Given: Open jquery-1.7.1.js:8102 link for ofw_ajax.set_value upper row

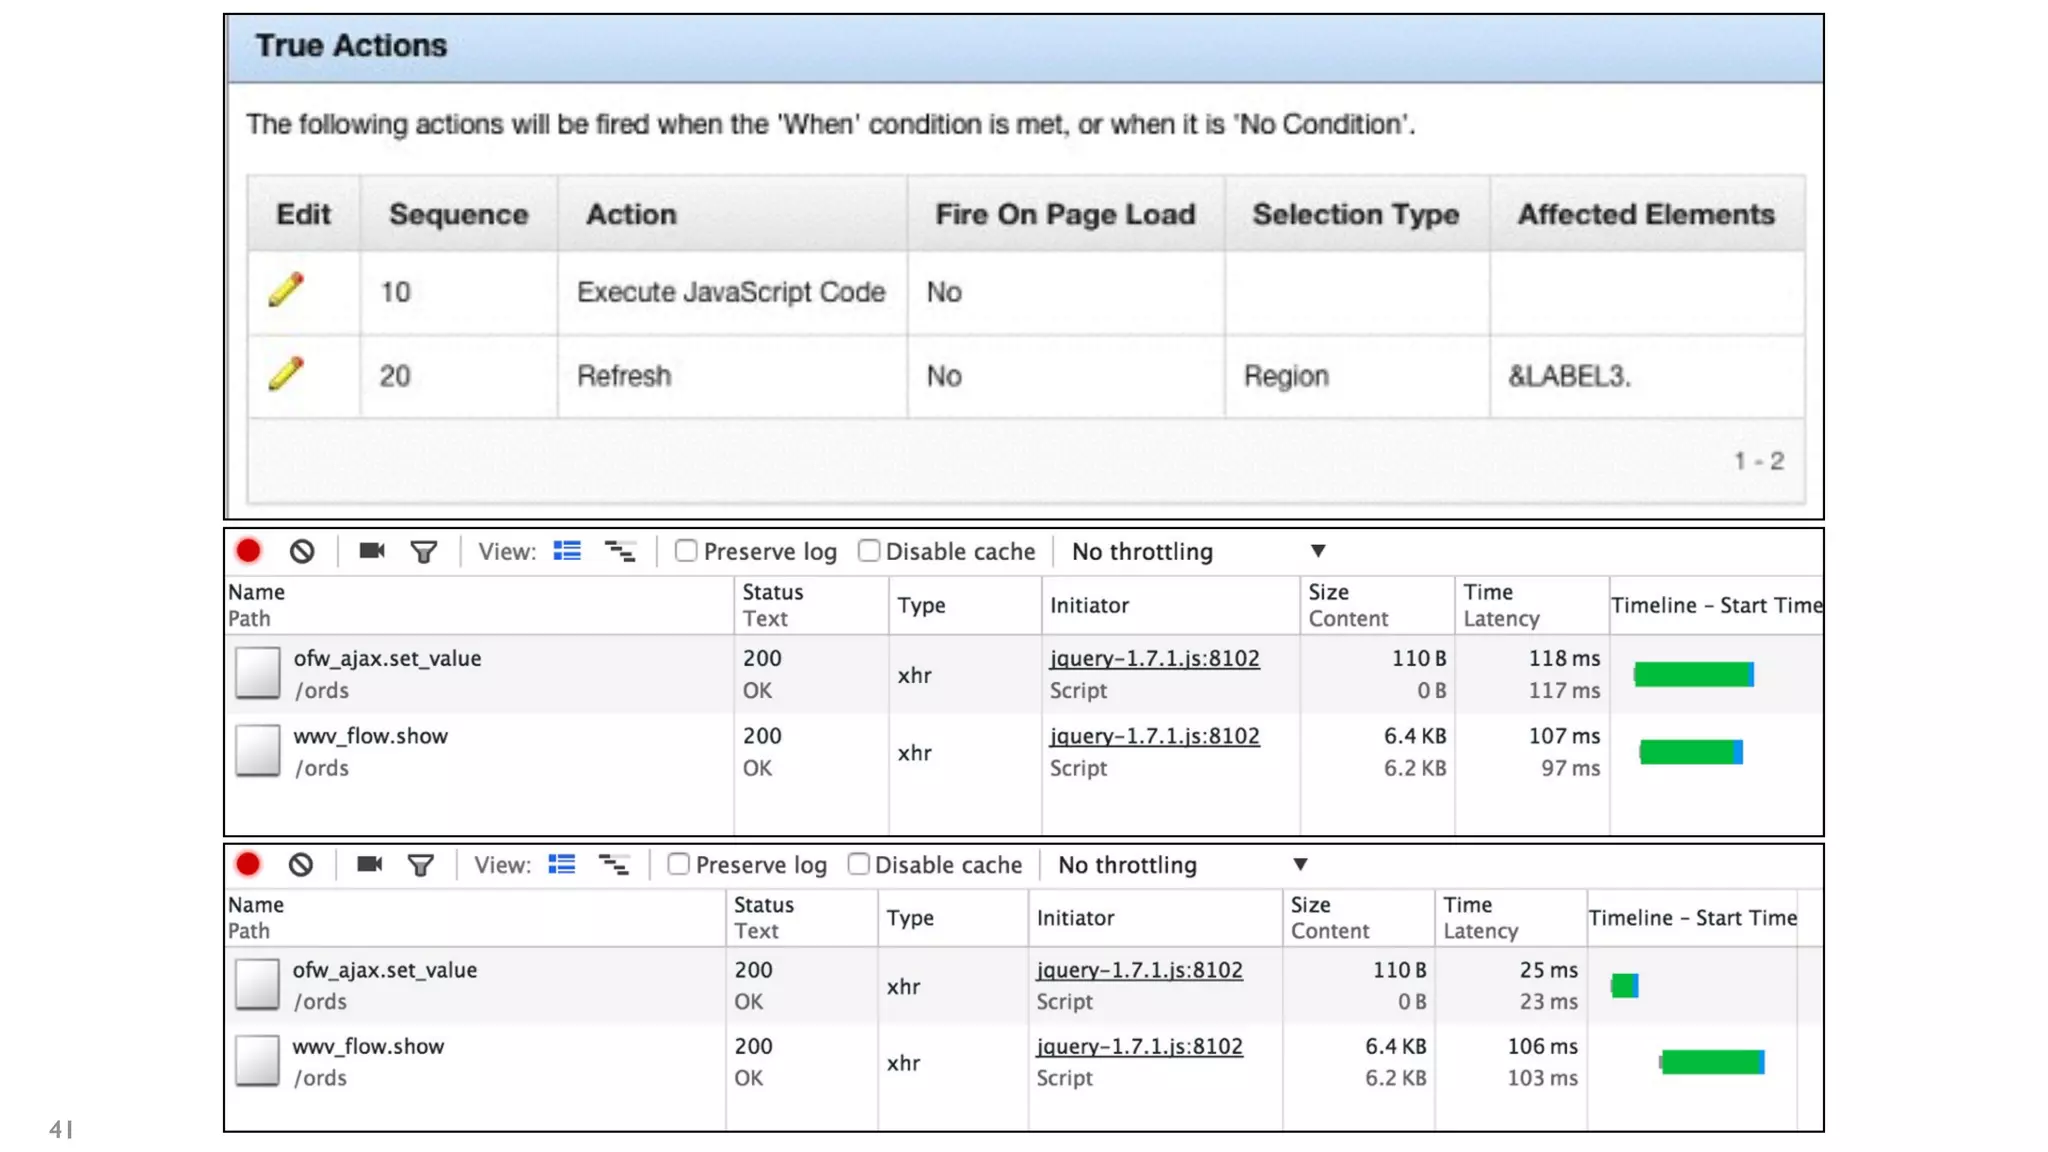Looking at the screenshot, I should click(x=1154, y=658).
